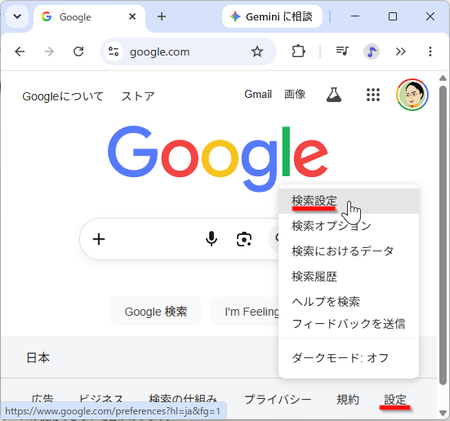
Task: Search by image with camera lens icon
Action: (x=244, y=239)
